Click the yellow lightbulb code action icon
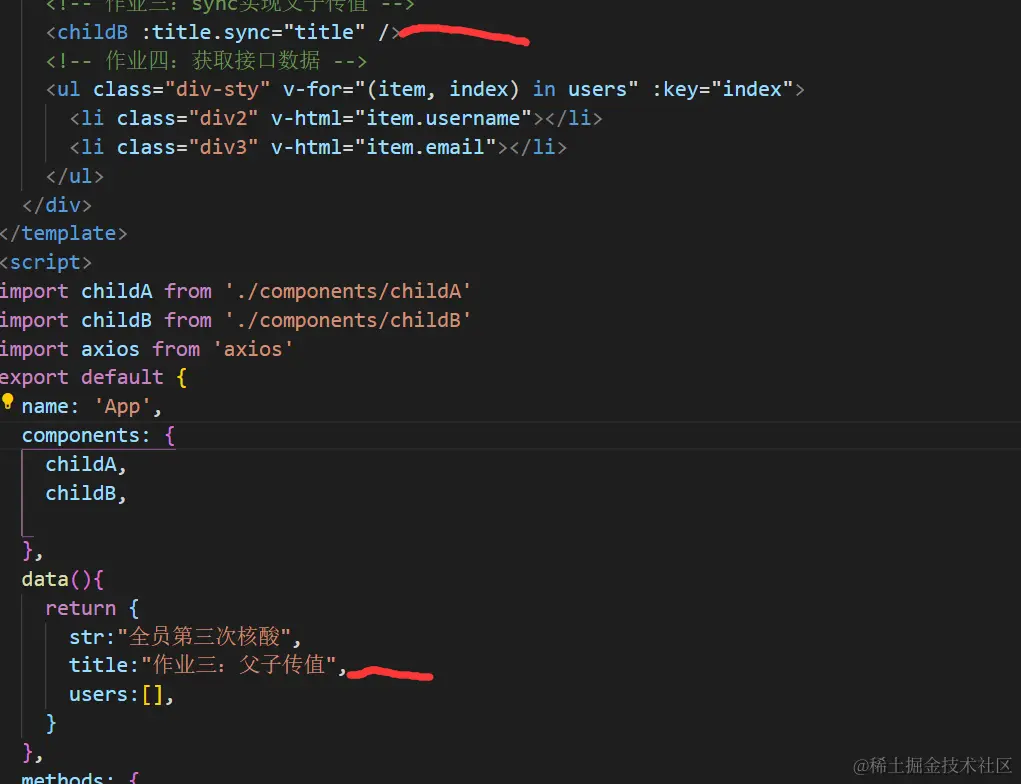1021x784 pixels. click(x=7, y=401)
